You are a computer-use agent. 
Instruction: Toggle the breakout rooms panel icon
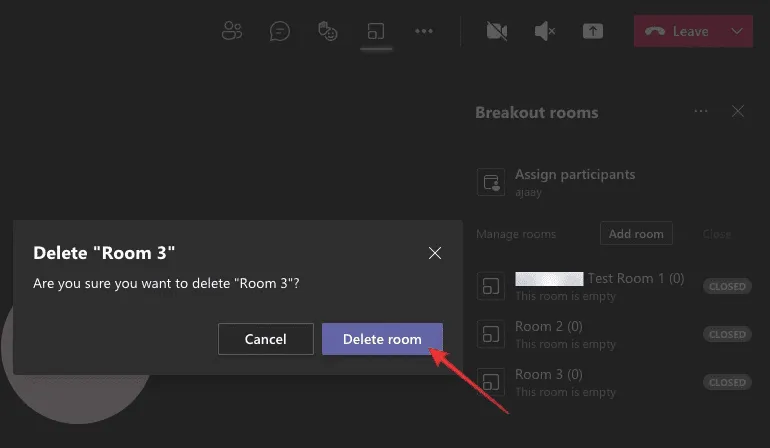coord(376,31)
